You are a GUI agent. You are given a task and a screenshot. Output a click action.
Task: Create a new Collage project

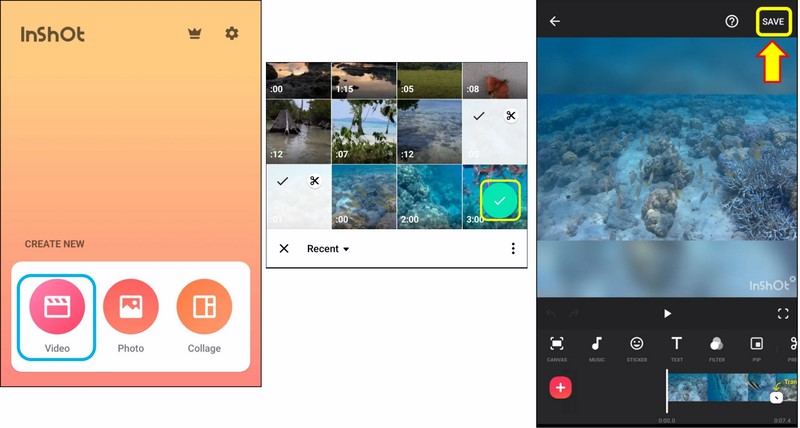[x=204, y=317]
